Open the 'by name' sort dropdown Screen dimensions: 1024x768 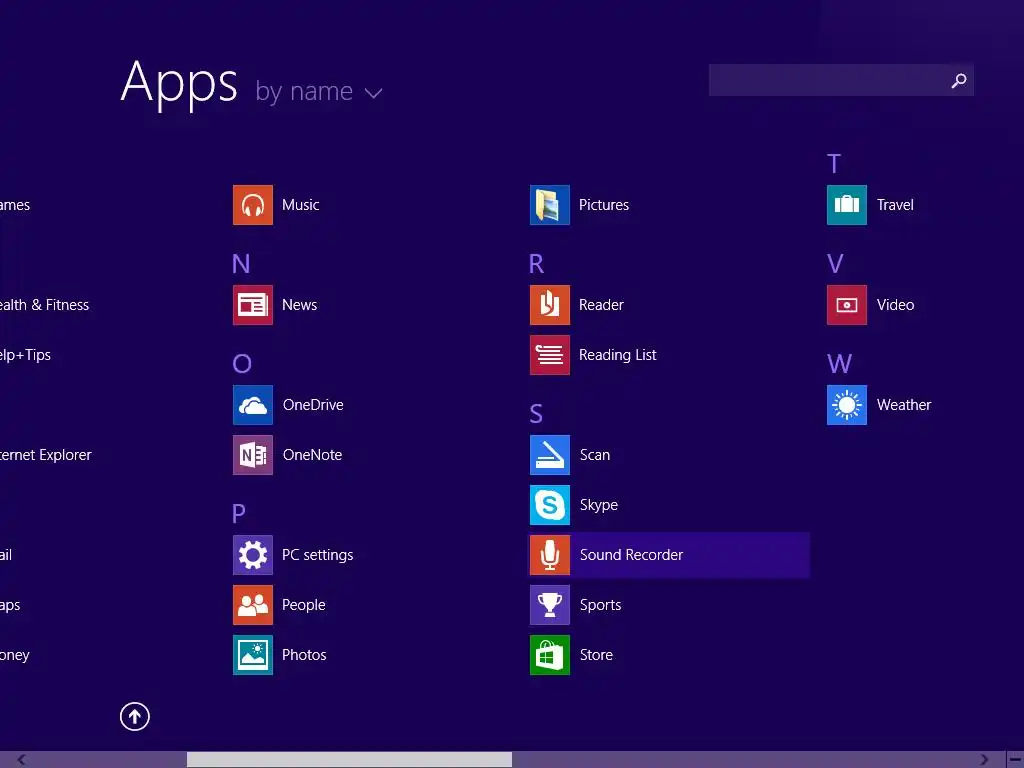coord(319,91)
